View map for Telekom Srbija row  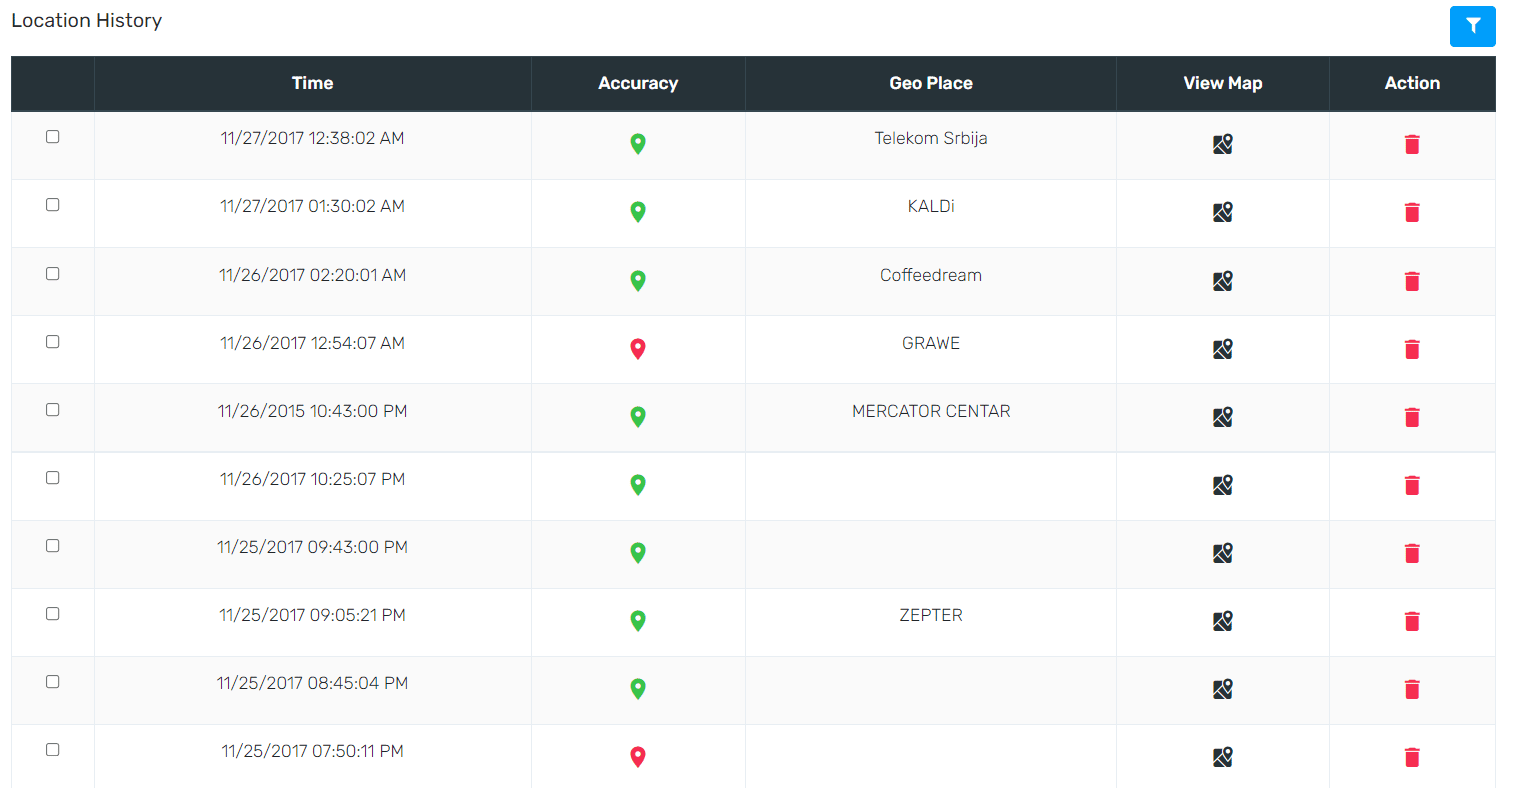[x=1223, y=144]
